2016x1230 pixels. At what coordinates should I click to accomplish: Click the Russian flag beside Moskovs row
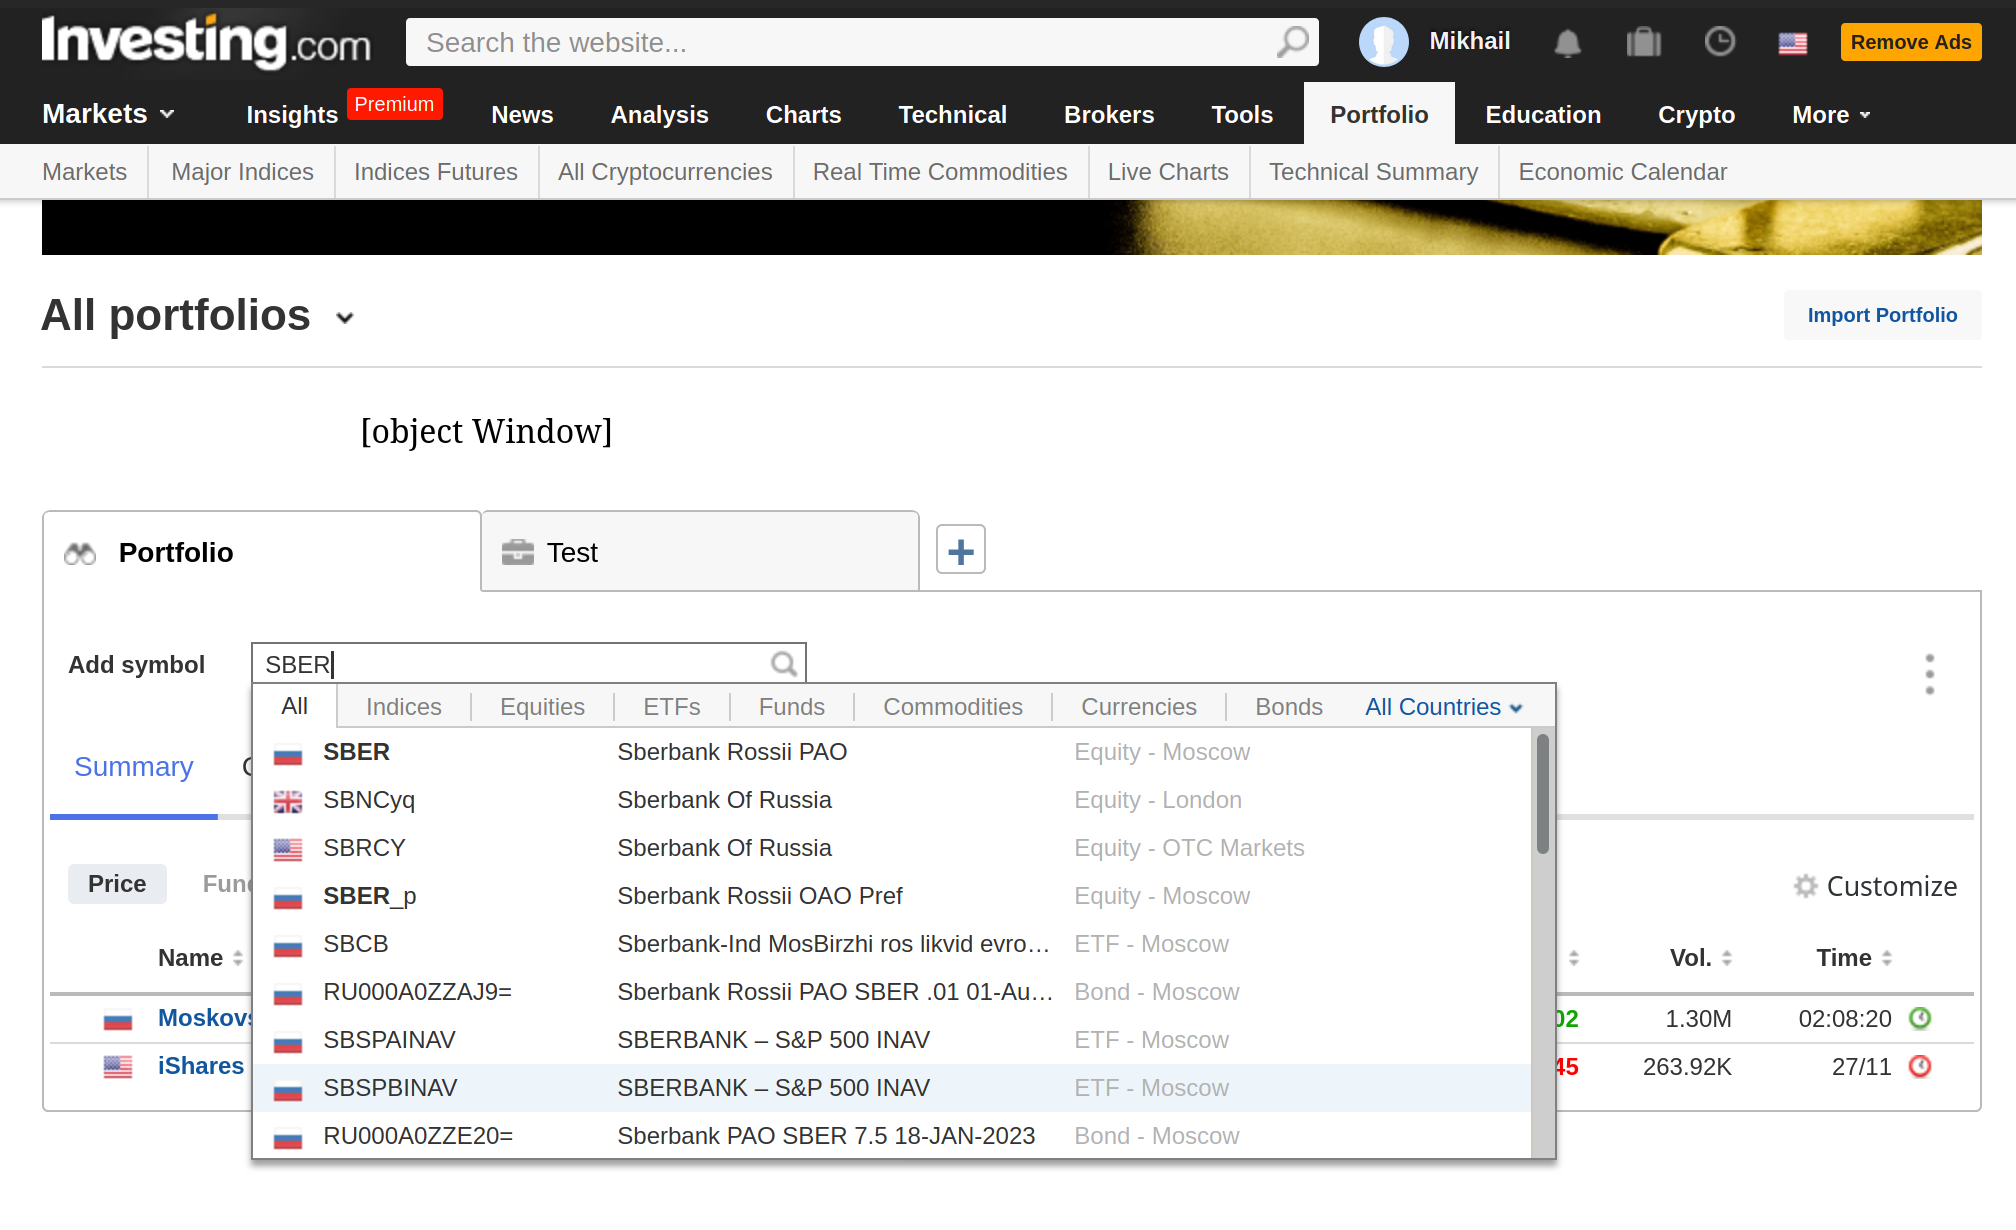(118, 1019)
